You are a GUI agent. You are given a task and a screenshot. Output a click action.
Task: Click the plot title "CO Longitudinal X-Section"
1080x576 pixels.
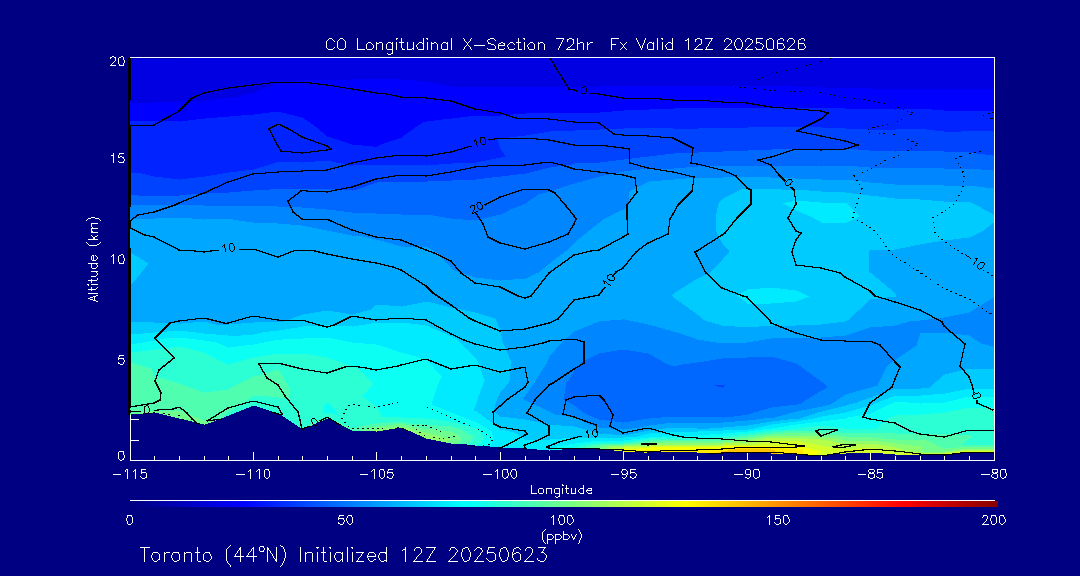point(436,45)
